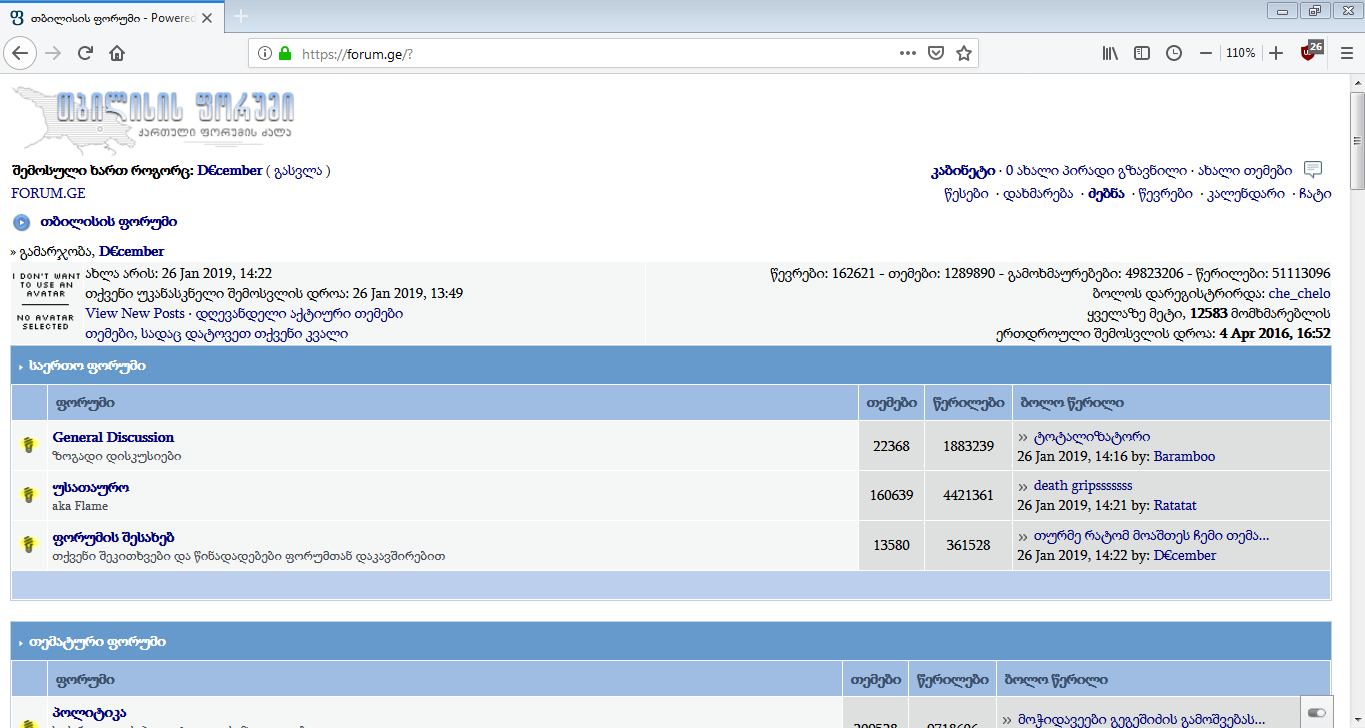This screenshot has height=728, width=1365.
Task: Click the View New Posts link
Action: pyautogui.click(x=135, y=313)
